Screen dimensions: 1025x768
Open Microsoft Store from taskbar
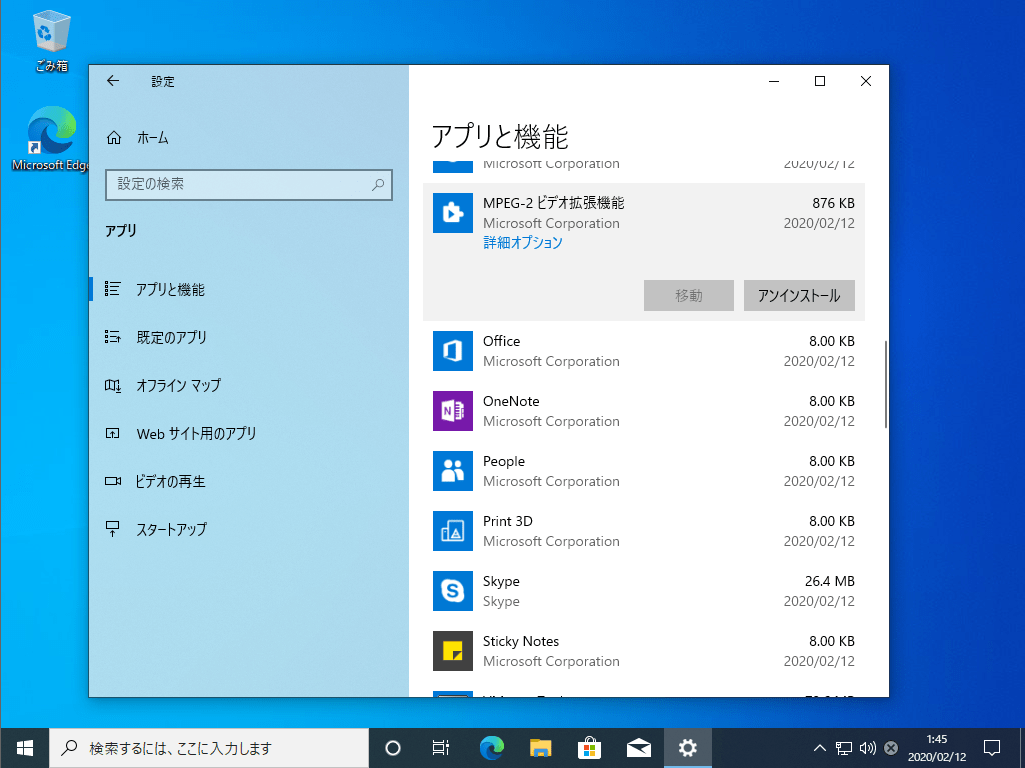pos(589,748)
